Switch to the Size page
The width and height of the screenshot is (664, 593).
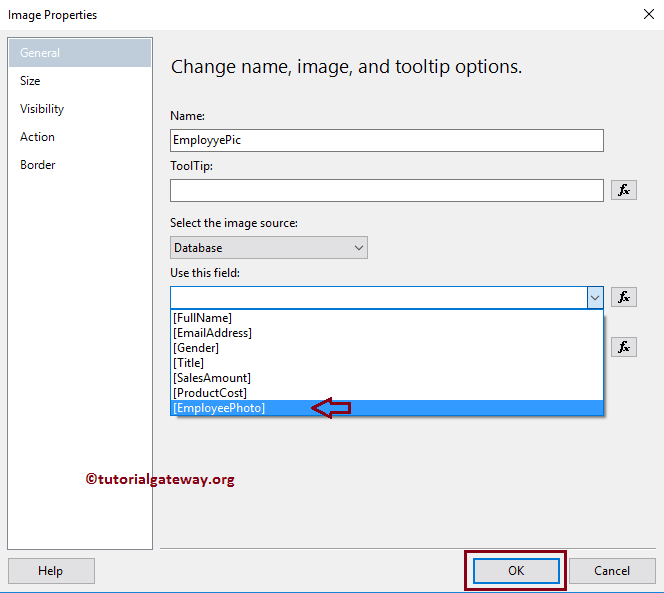pyautogui.click(x=80, y=81)
